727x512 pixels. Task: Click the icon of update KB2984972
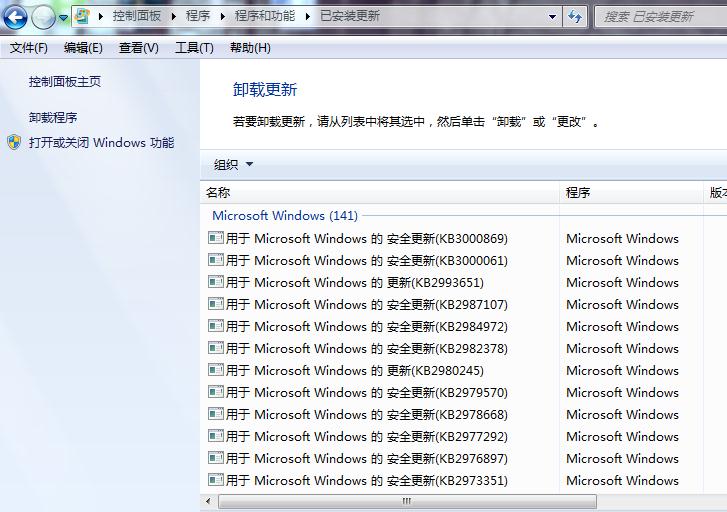[x=216, y=326]
